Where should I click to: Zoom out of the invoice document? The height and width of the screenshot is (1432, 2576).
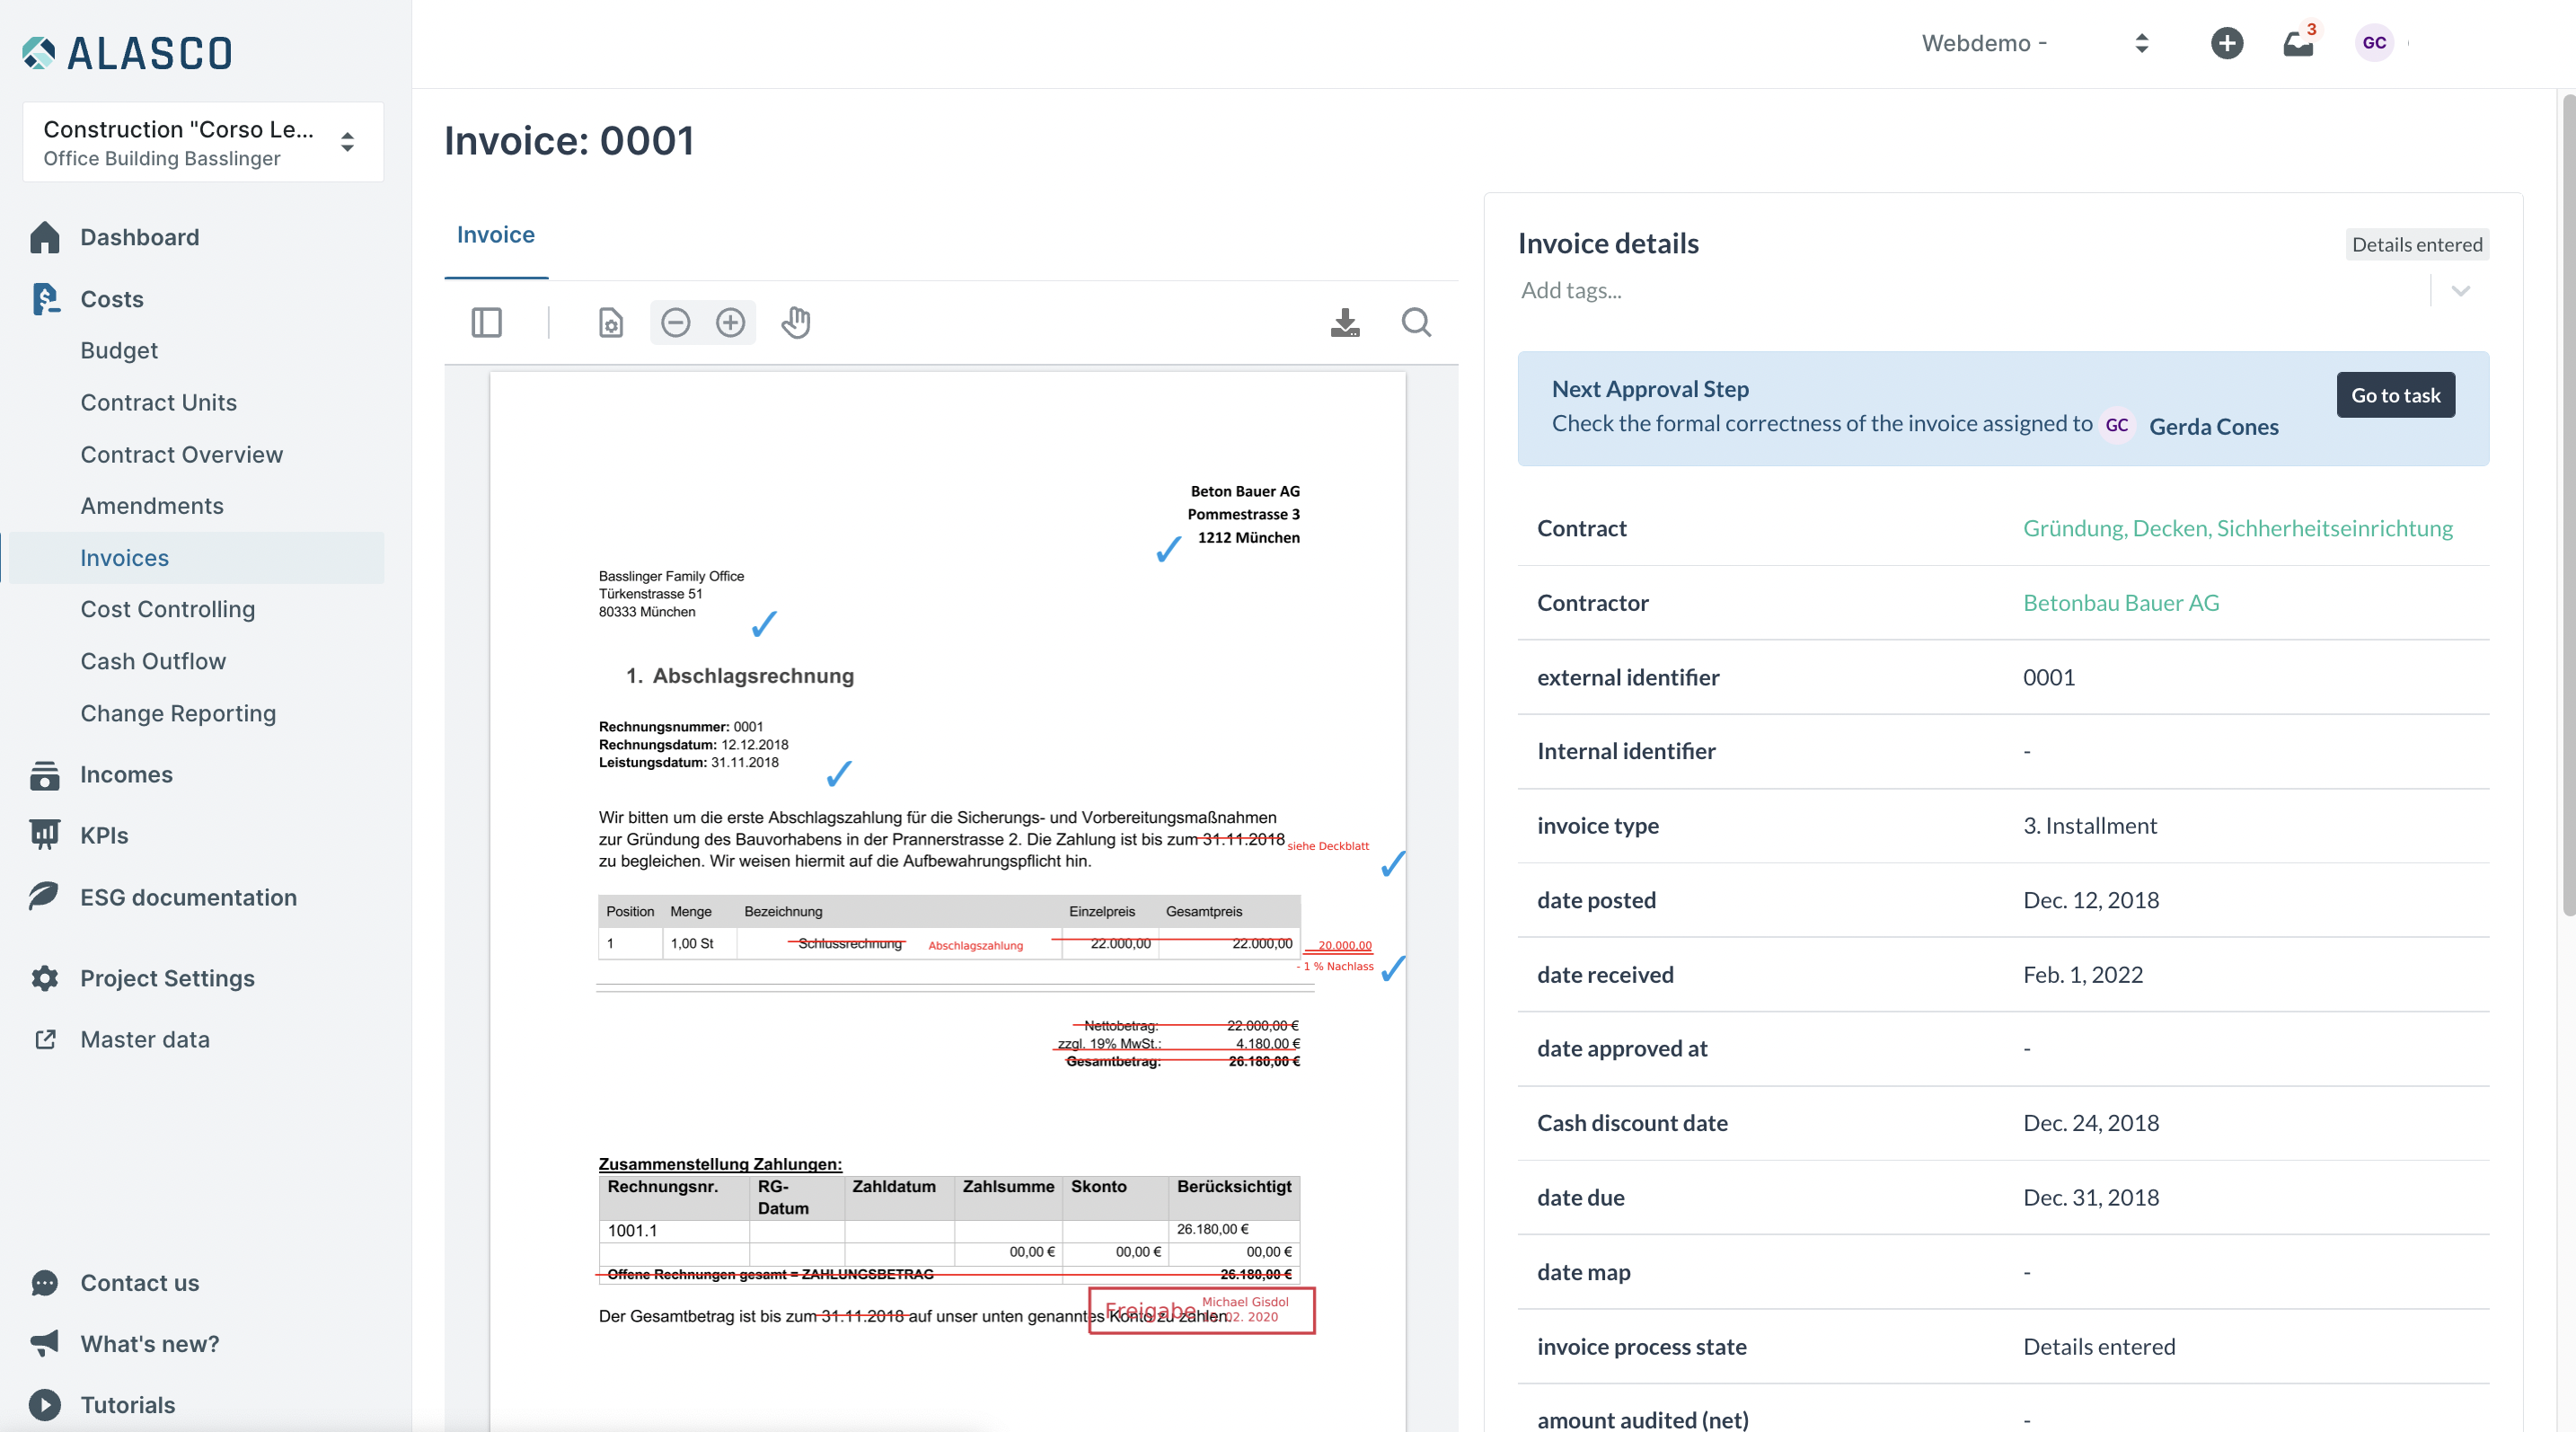(676, 323)
